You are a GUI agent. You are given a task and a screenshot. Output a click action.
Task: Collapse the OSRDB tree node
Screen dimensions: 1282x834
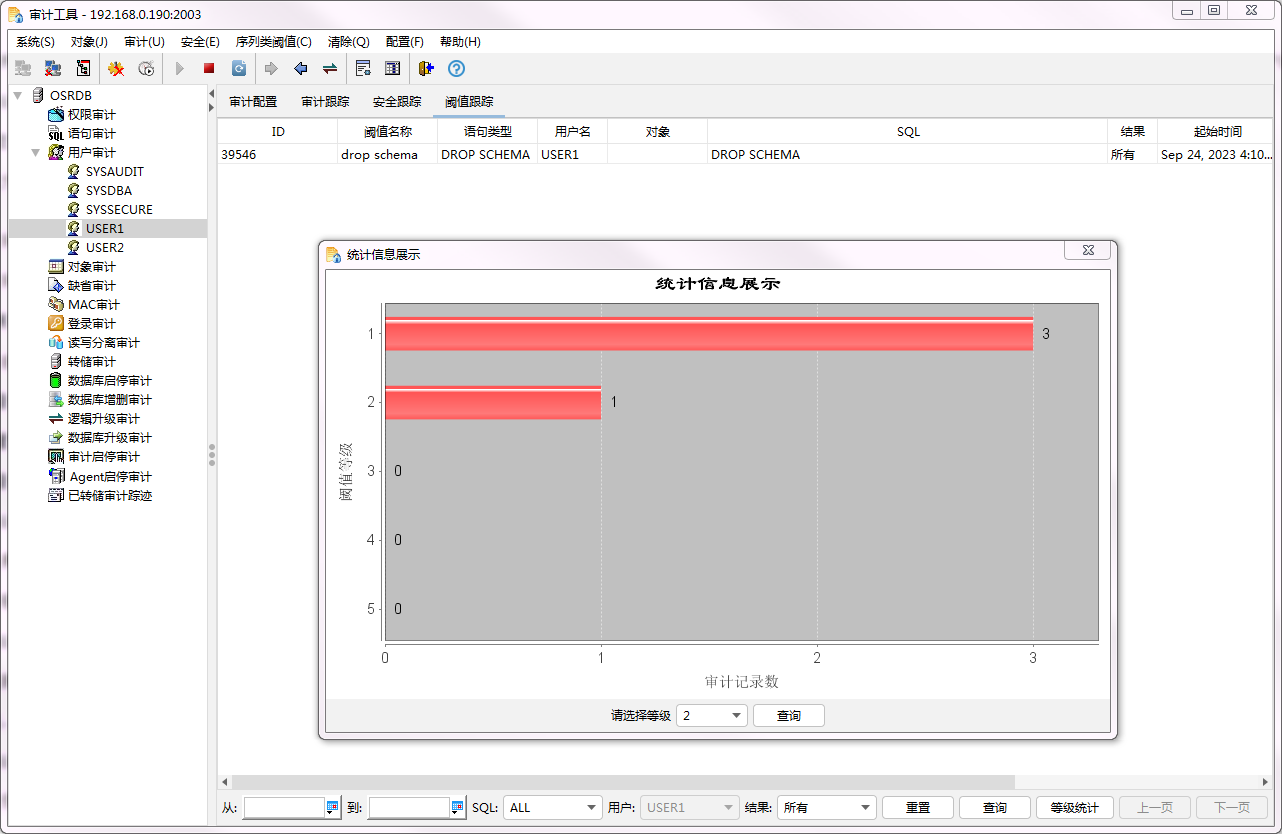pos(18,96)
